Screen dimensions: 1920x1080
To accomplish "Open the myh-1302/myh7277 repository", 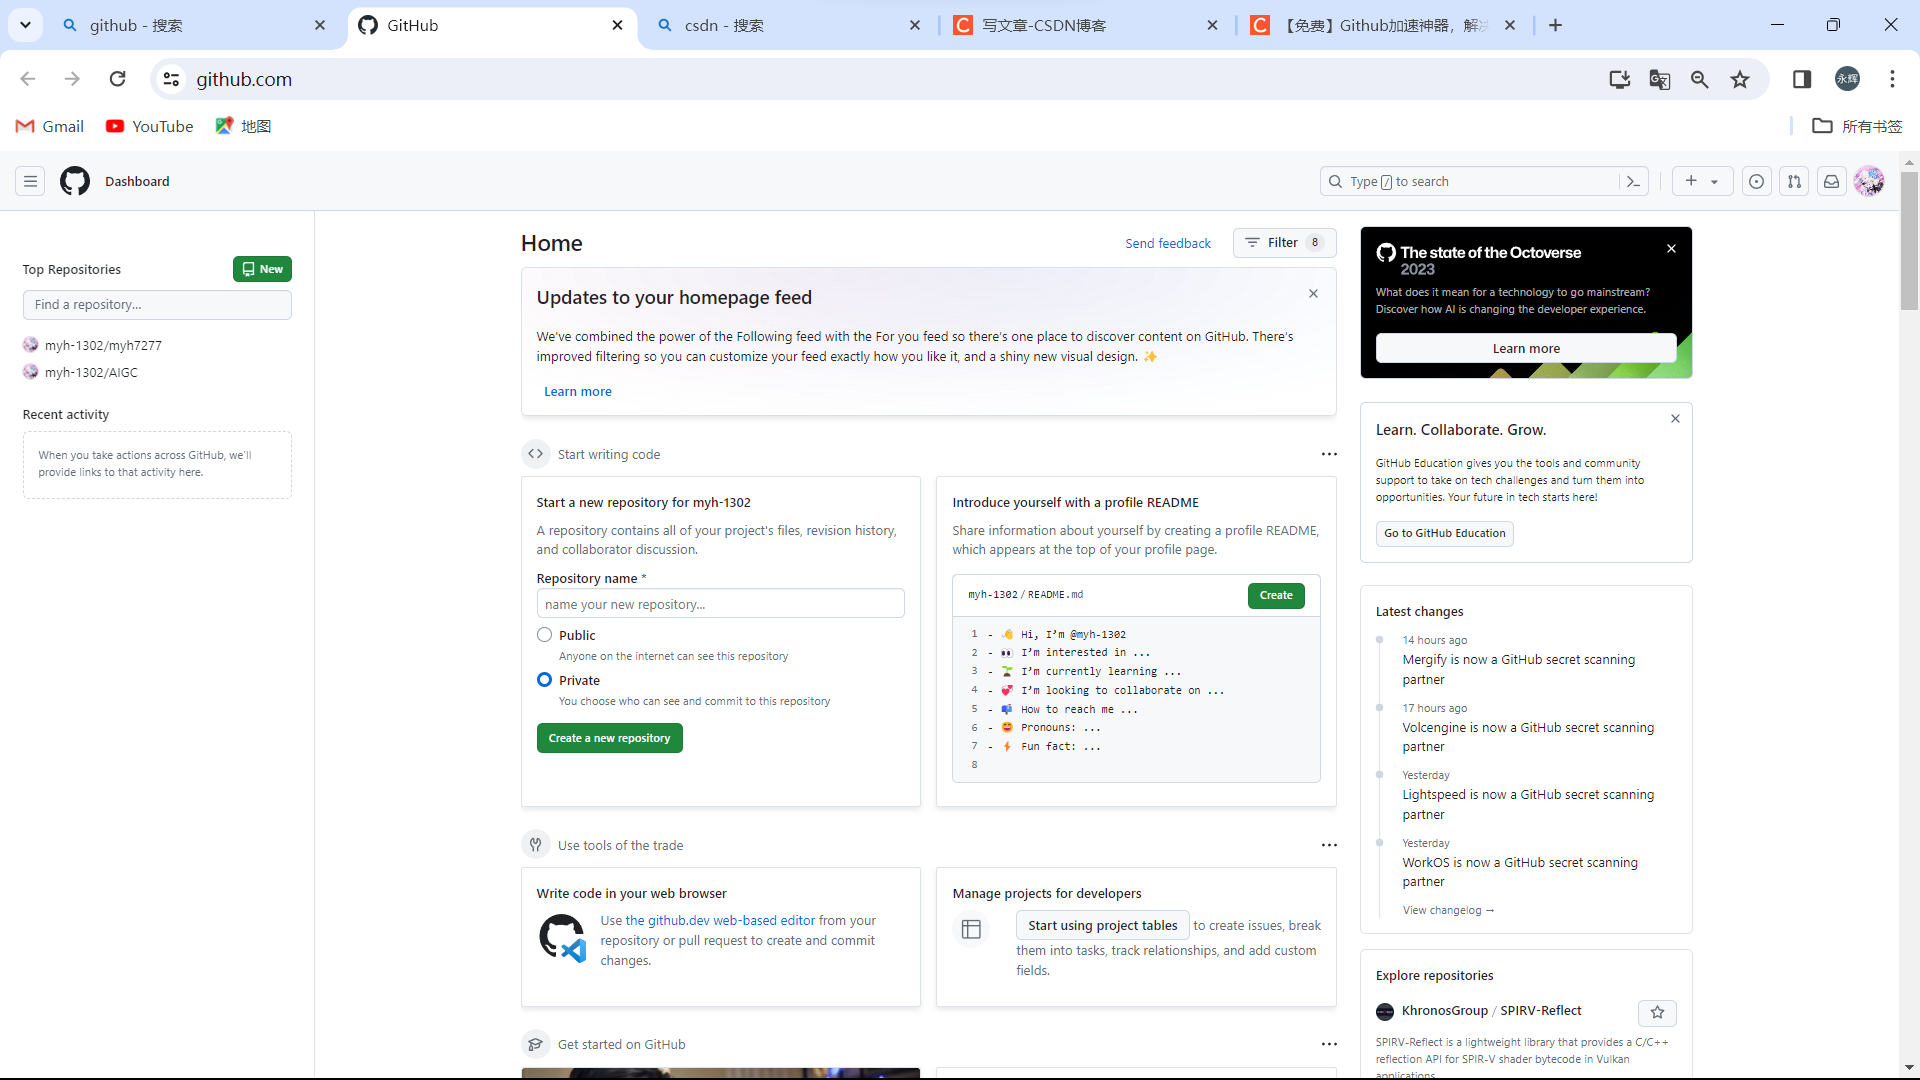I will tap(103, 345).
